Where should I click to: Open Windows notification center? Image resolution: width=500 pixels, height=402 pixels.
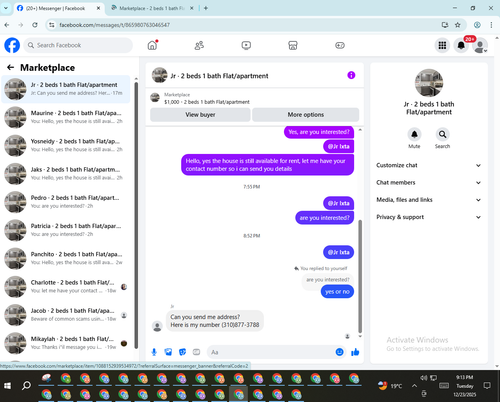pos(487,386)
